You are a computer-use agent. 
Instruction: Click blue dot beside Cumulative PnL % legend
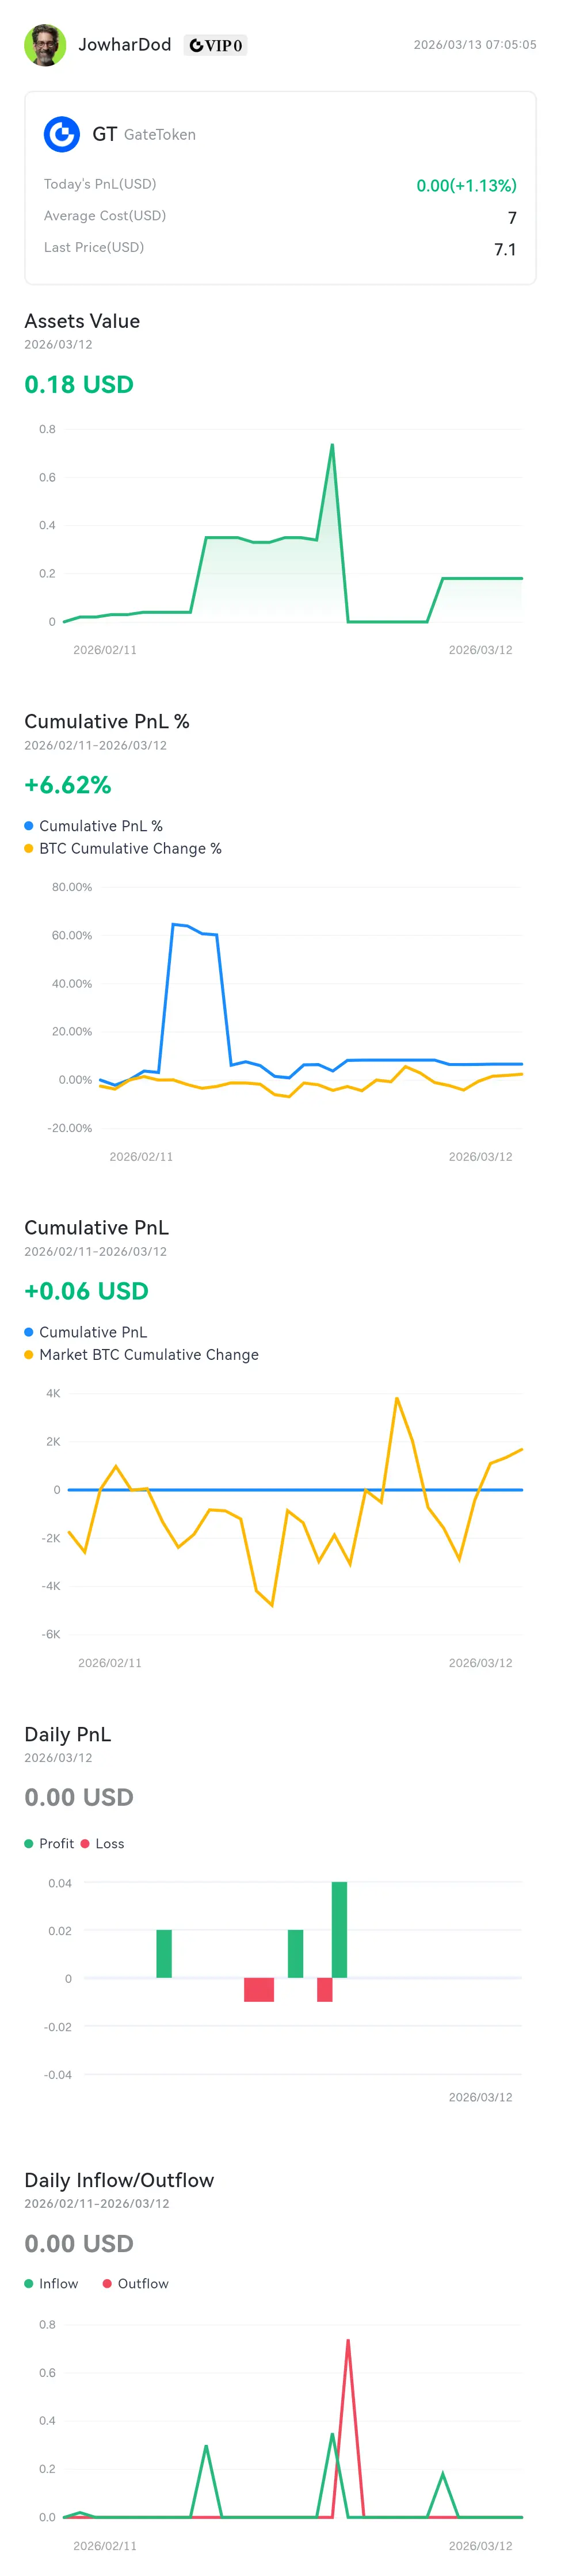[29, 826]
